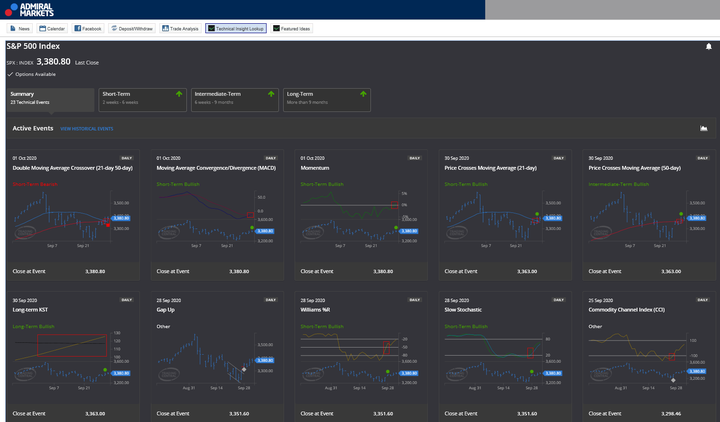Switch to the Intermediate-Term tab
720x422 pixels.
pos(233,99)
